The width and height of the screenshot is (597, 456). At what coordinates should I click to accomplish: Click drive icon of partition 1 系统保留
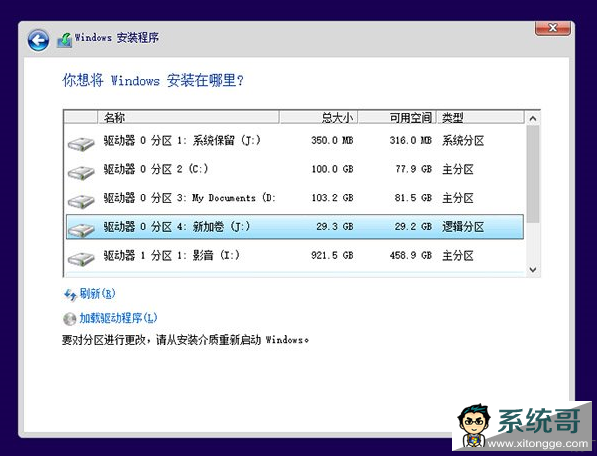tap(81, 144)
